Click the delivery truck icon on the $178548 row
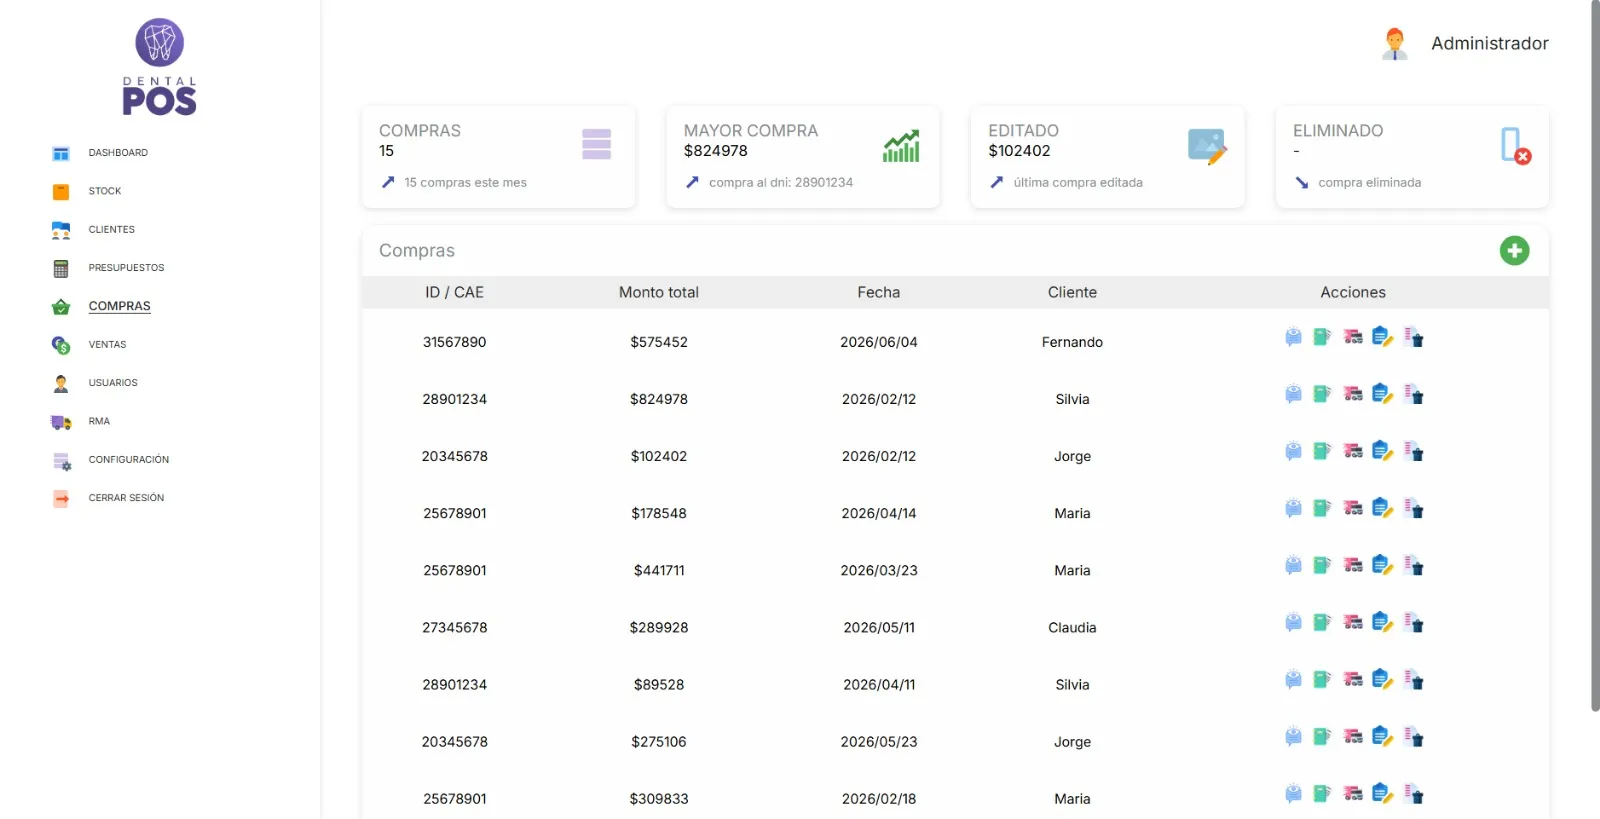Viewport: 1600px width, 819px height. pyautogui.click(x=1353, y=508)
